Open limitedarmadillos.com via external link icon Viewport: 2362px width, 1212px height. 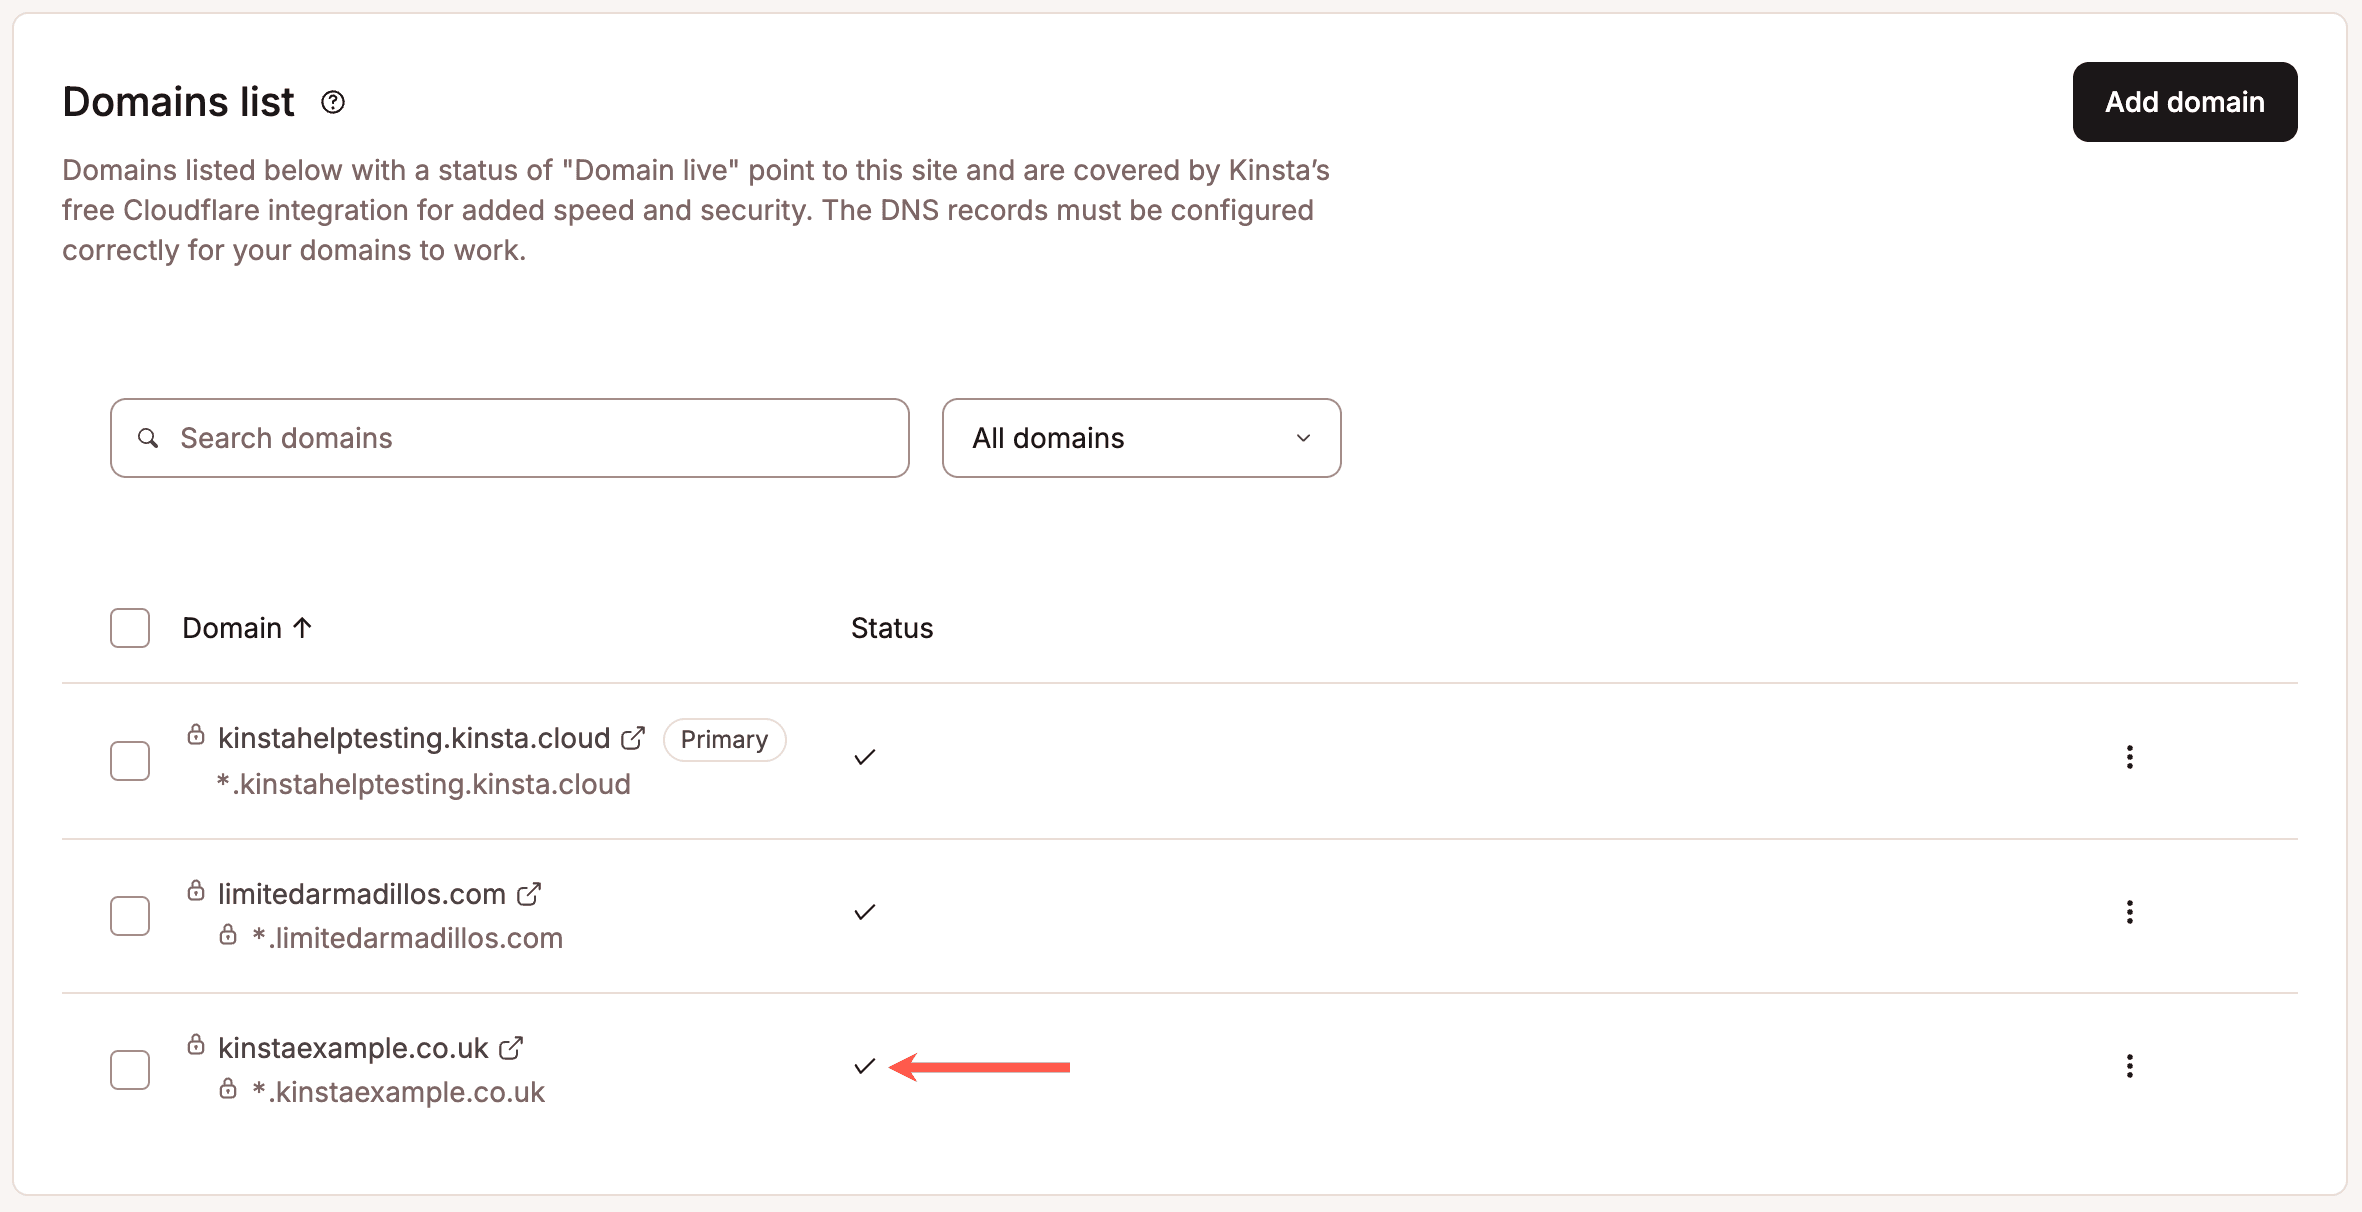[529, 893]
